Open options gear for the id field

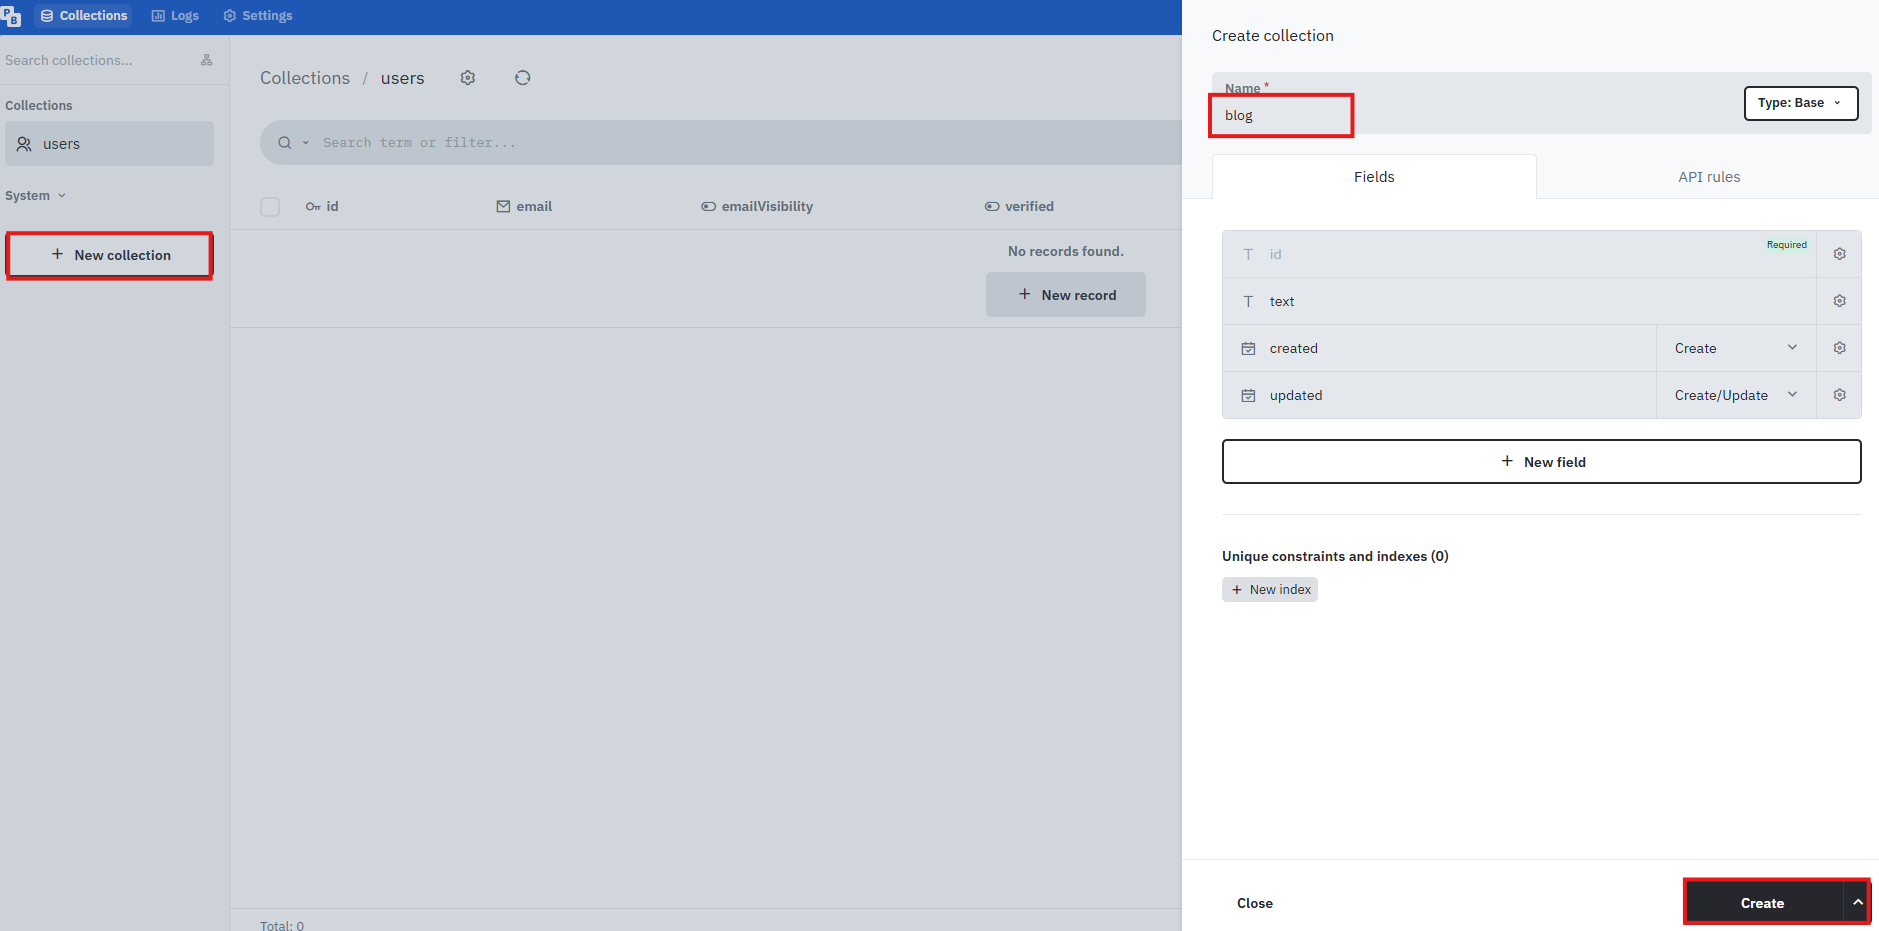tap(1839, 254)
